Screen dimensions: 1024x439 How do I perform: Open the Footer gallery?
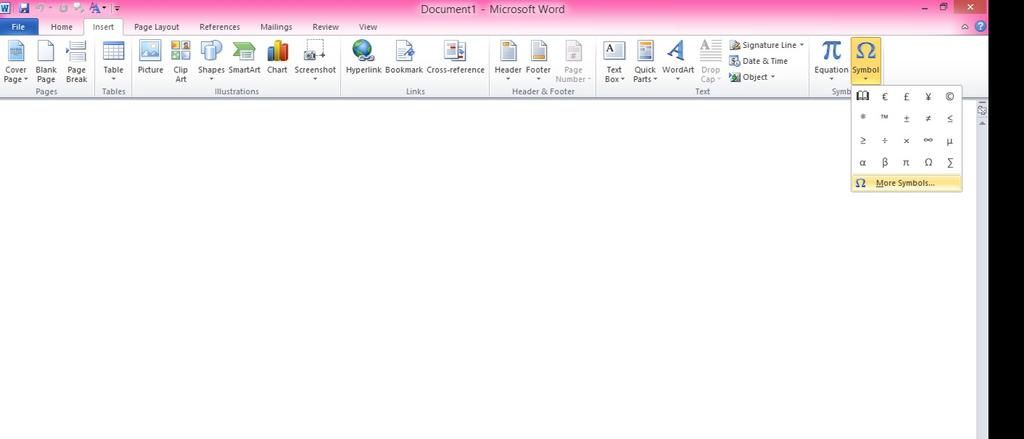click(x=538, y=62)
